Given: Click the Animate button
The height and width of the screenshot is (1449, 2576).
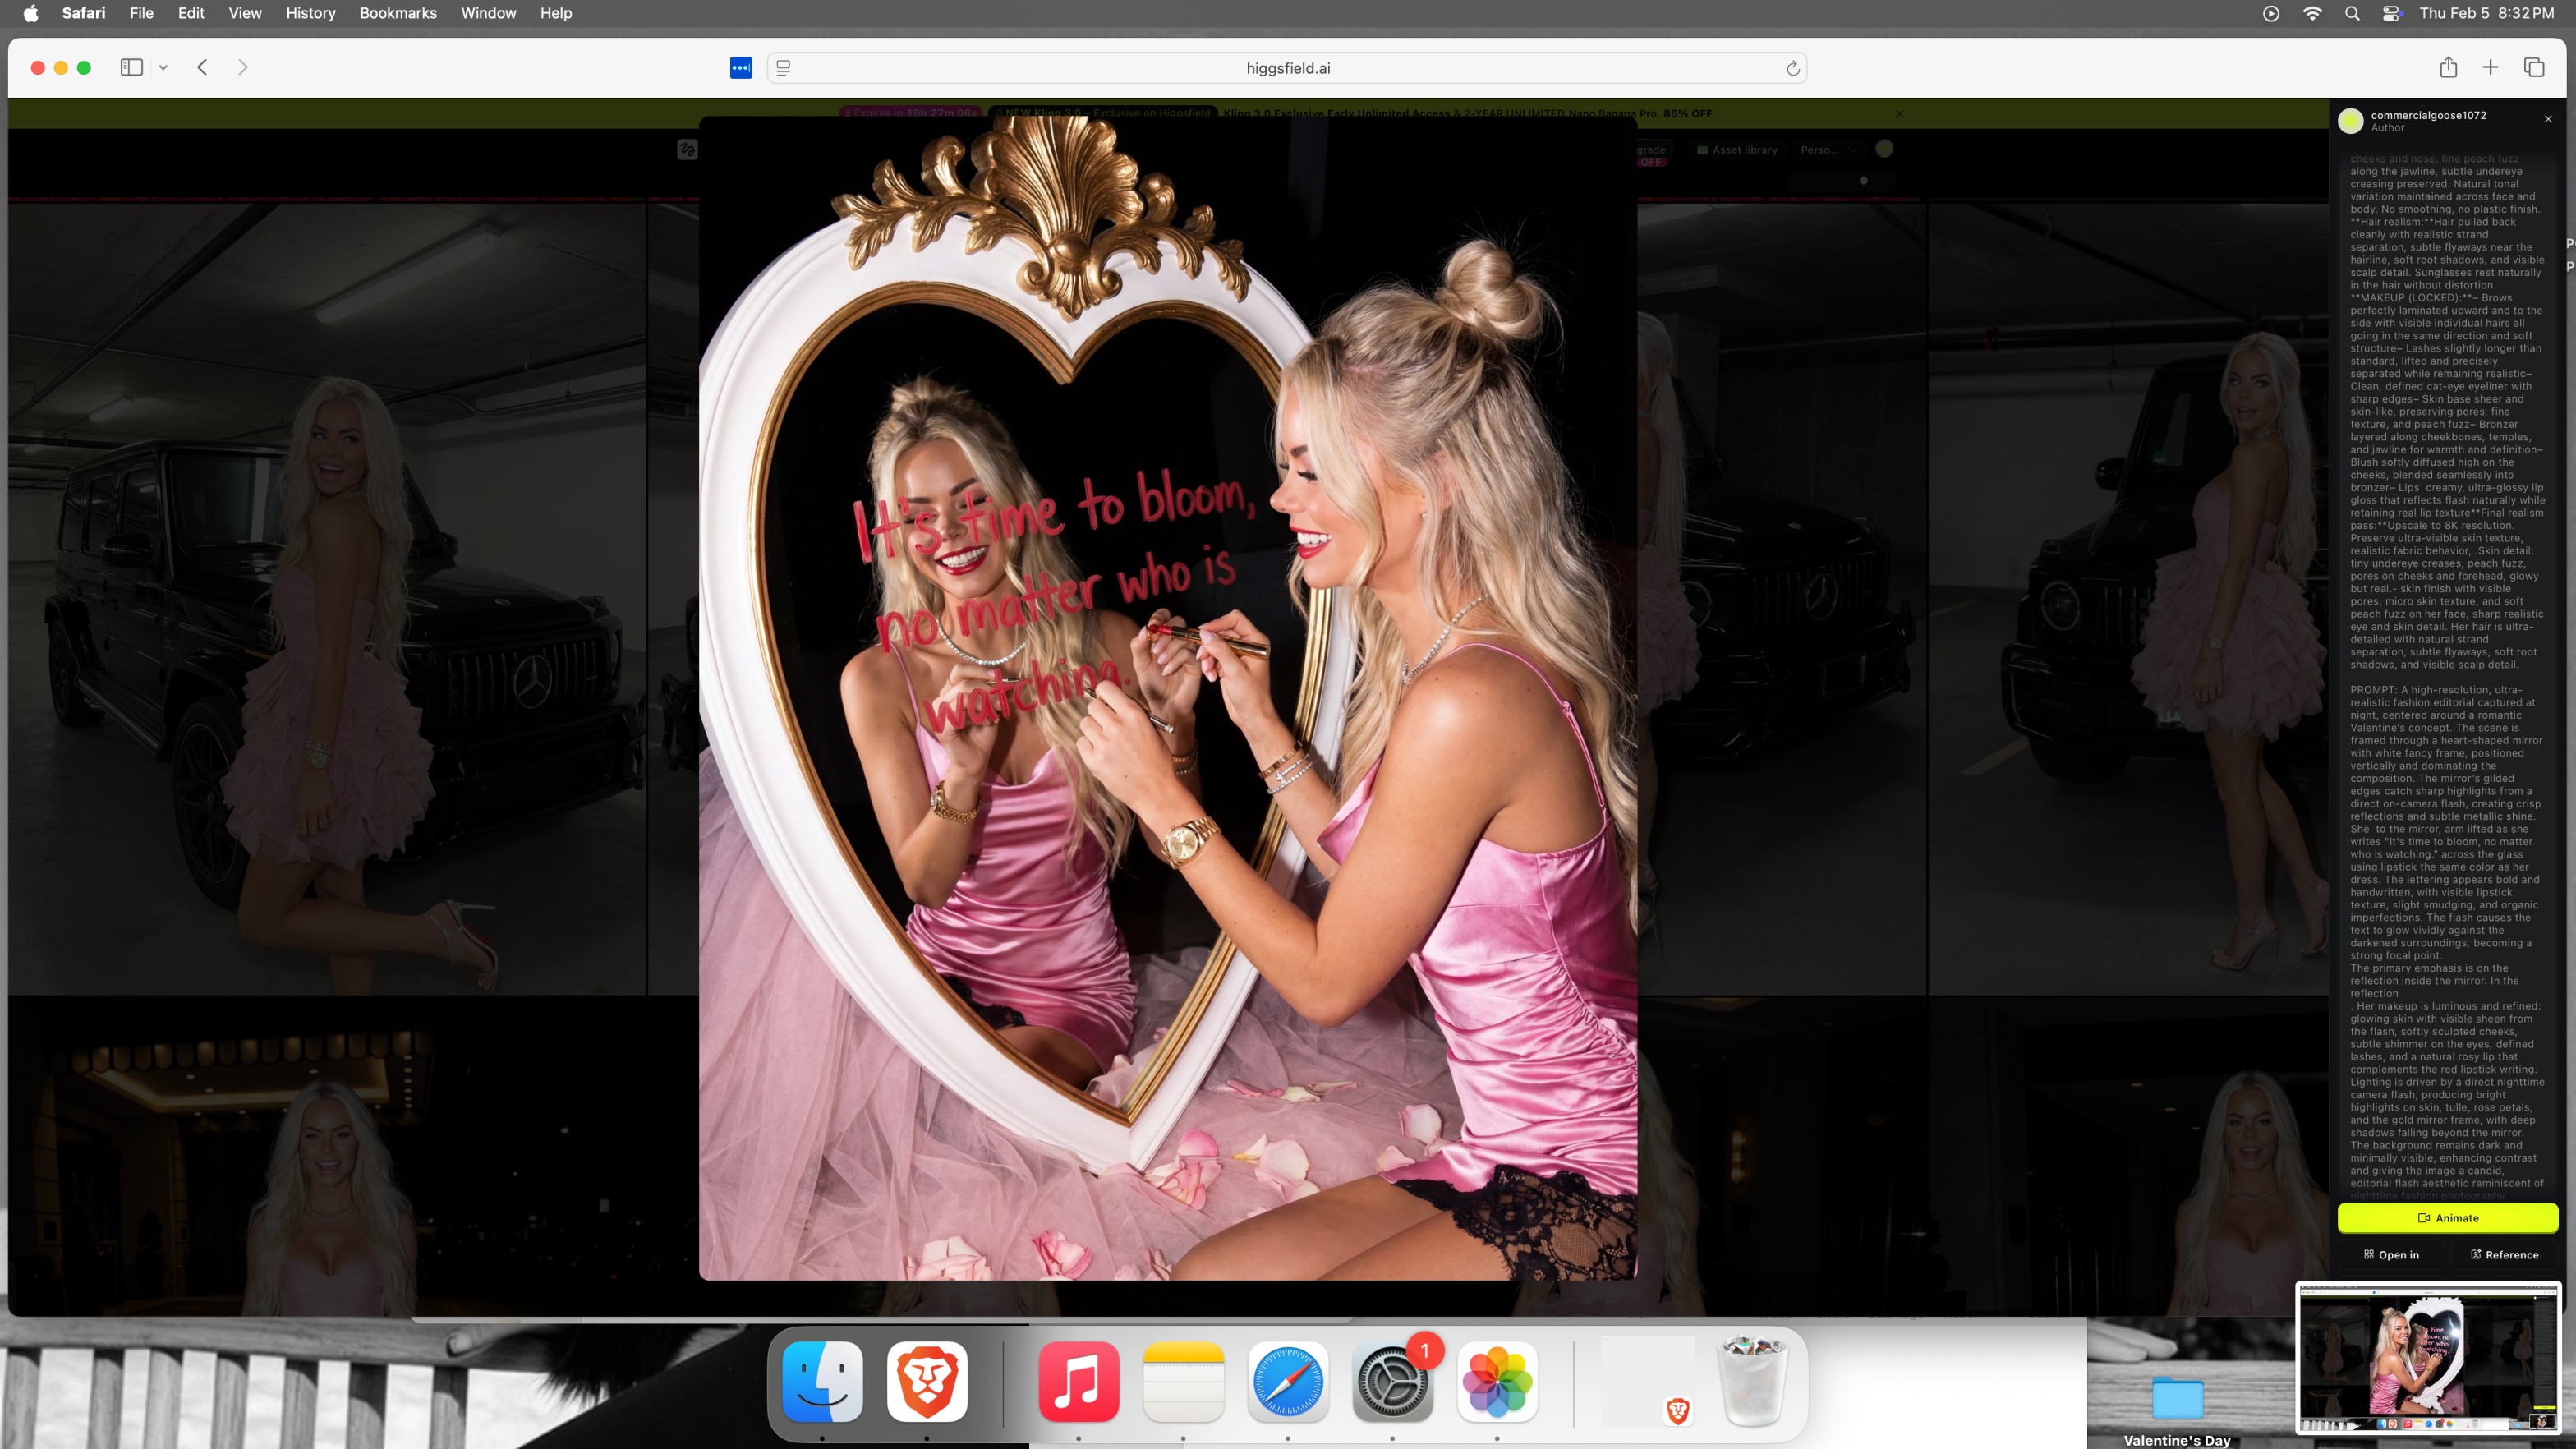Looking at the screenshot, I should [x=2447, y=1217].
